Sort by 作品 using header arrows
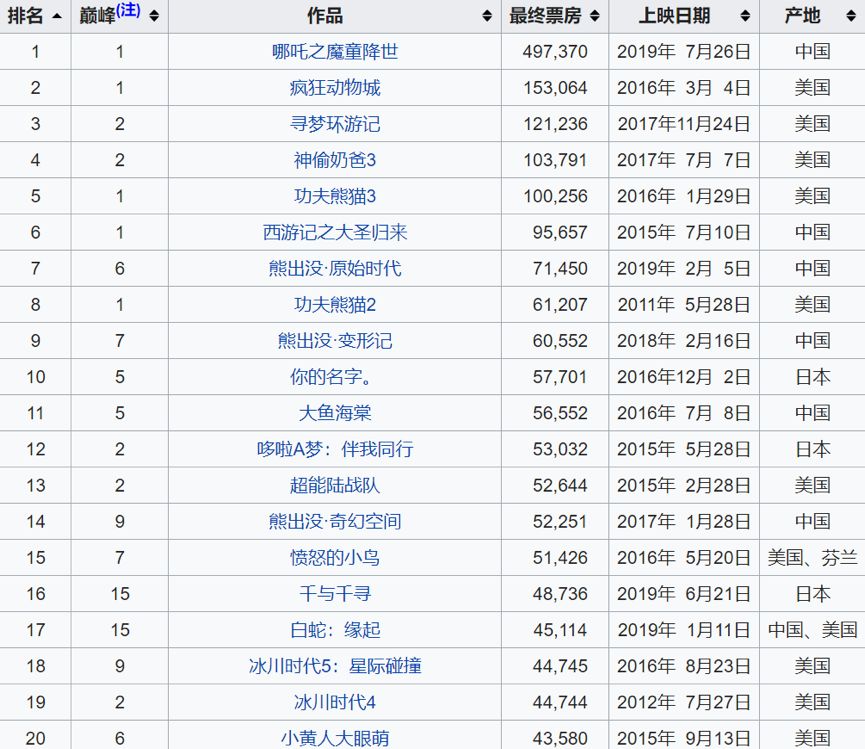Image resolution: width=865 pixels, height=749 pixels. [x=487, y=16]
